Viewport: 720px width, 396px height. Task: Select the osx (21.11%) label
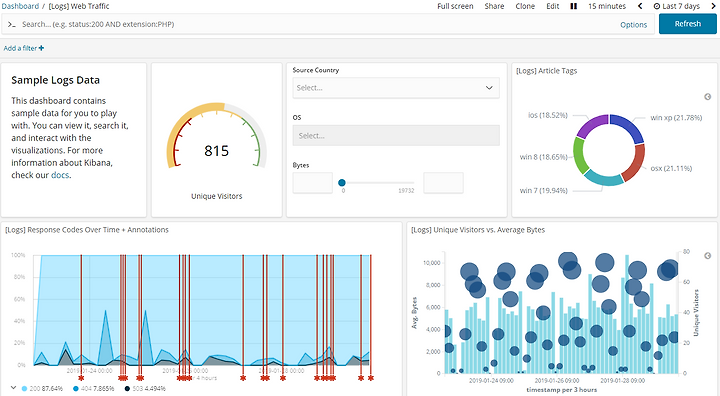671,168
